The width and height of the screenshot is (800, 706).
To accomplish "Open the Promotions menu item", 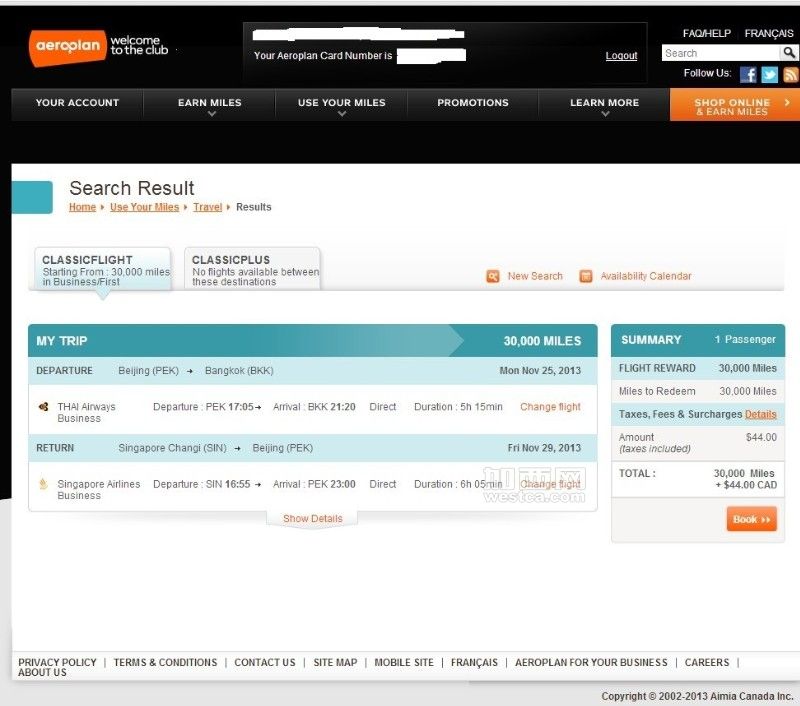I will pyautogui.click(x=473, y=103).
